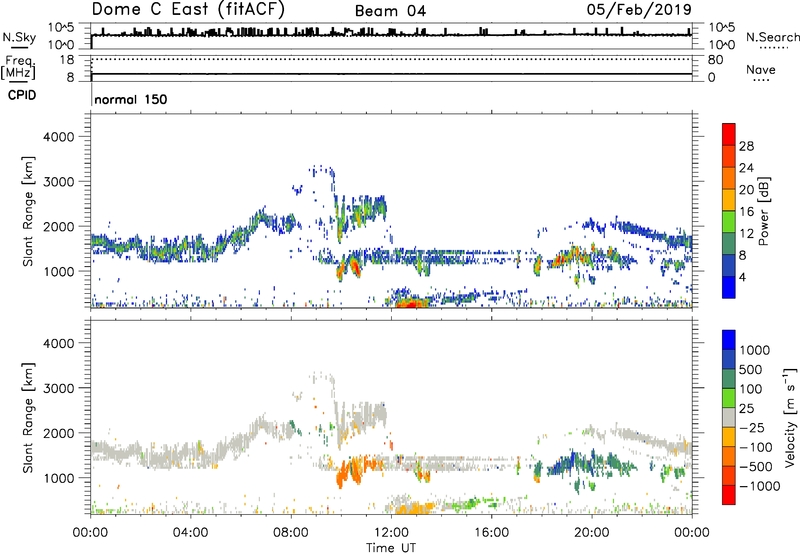
Task: Click the '20:00' time axis tick label
Action: pyautogui.click(x=591, y=533)
